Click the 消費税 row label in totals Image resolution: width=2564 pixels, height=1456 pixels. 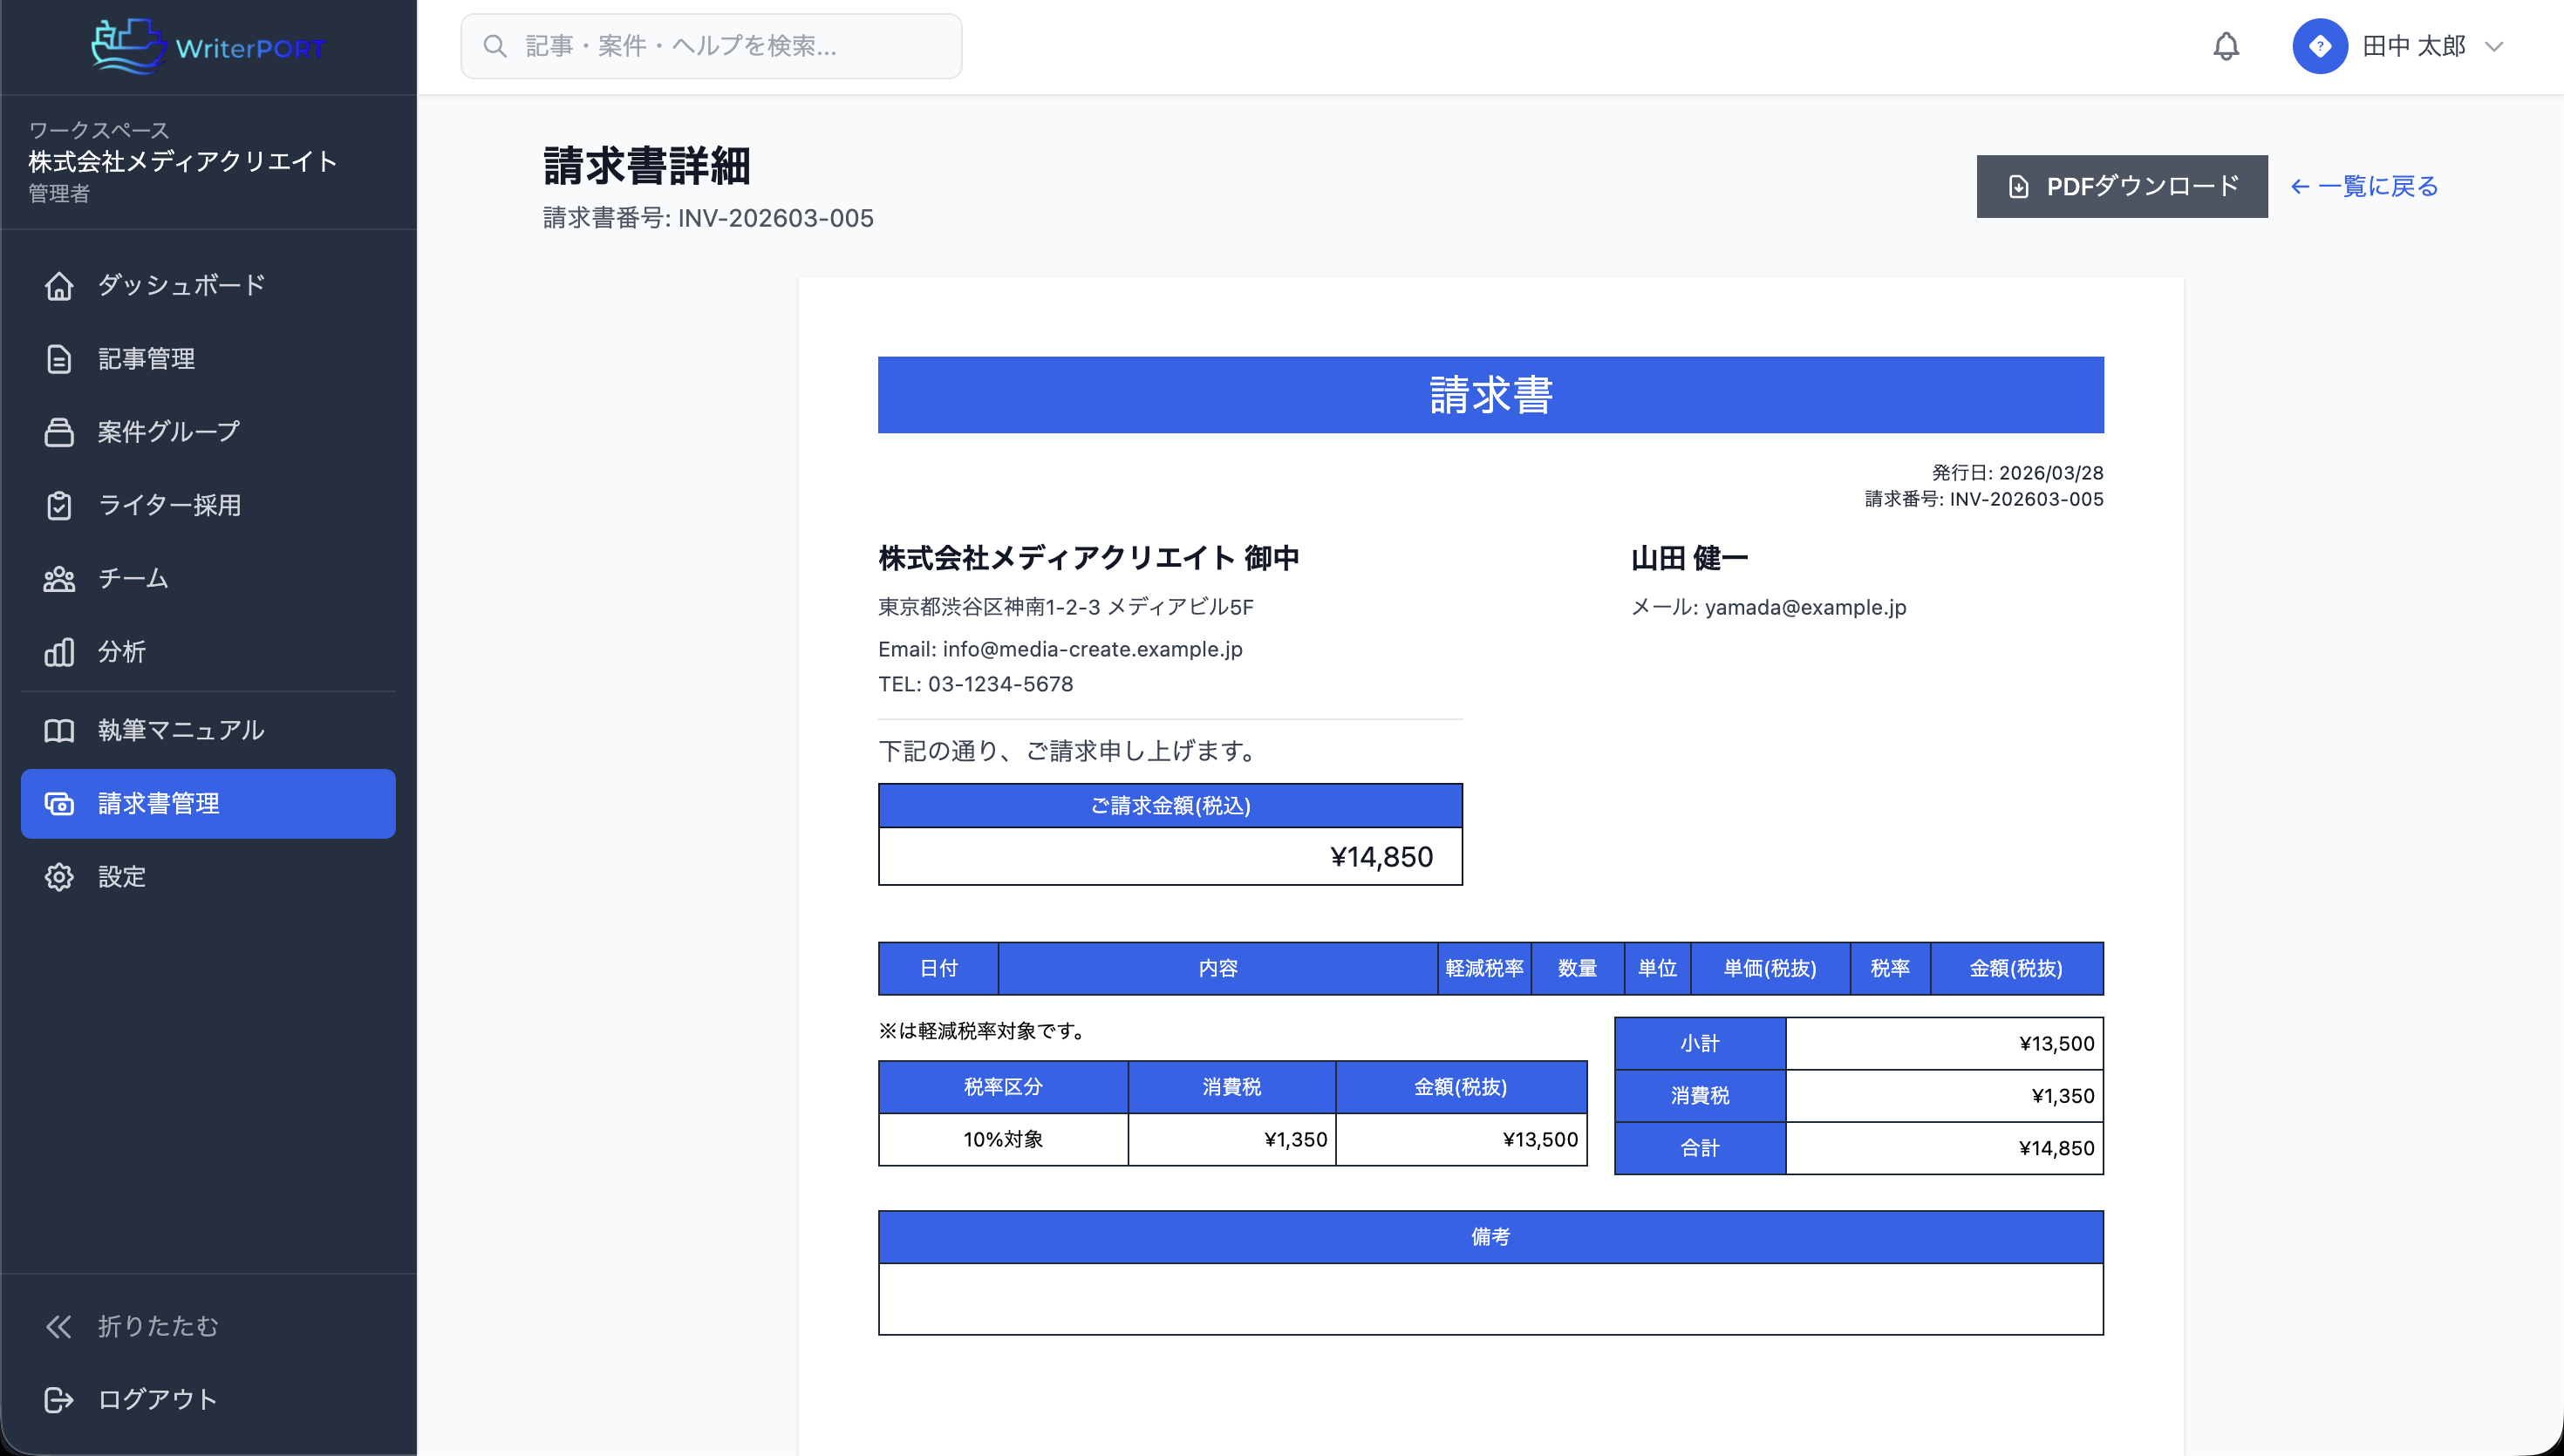tap(1699, 1095)
